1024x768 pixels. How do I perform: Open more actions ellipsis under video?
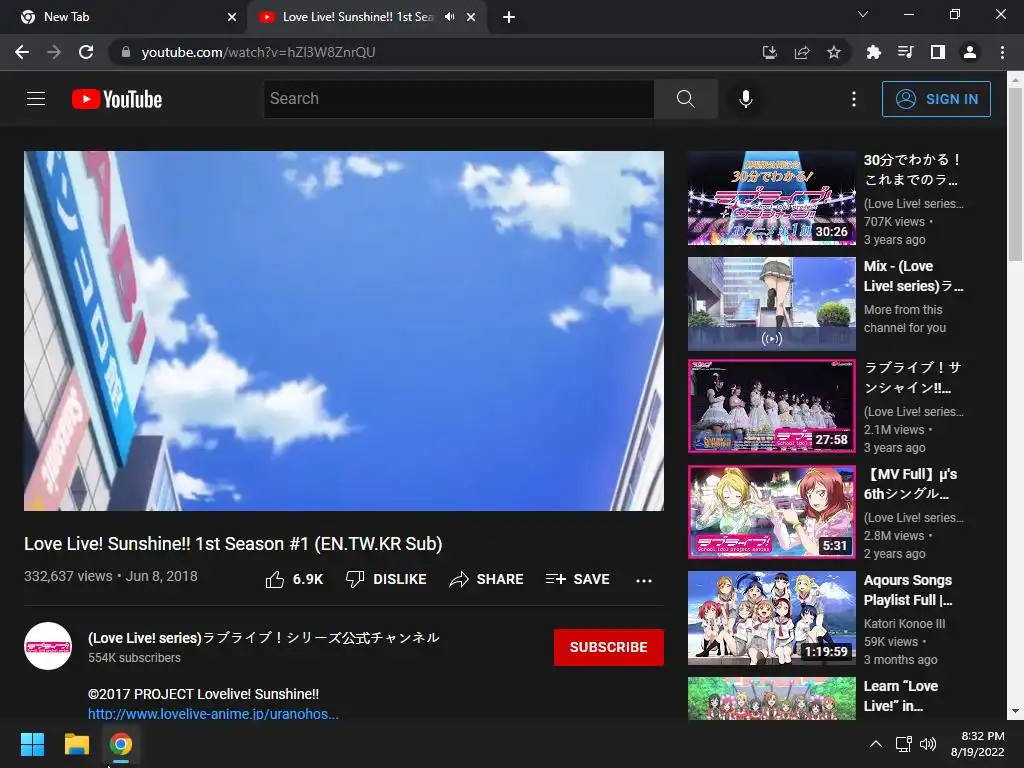[x=644, y=580]
